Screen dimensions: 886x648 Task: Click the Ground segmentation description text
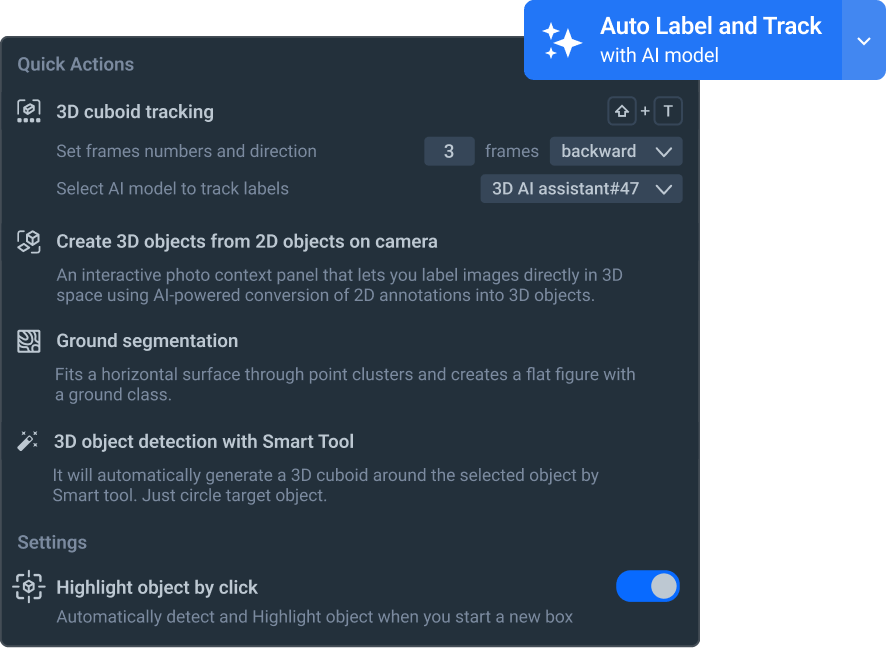click(x=345, y=385)
